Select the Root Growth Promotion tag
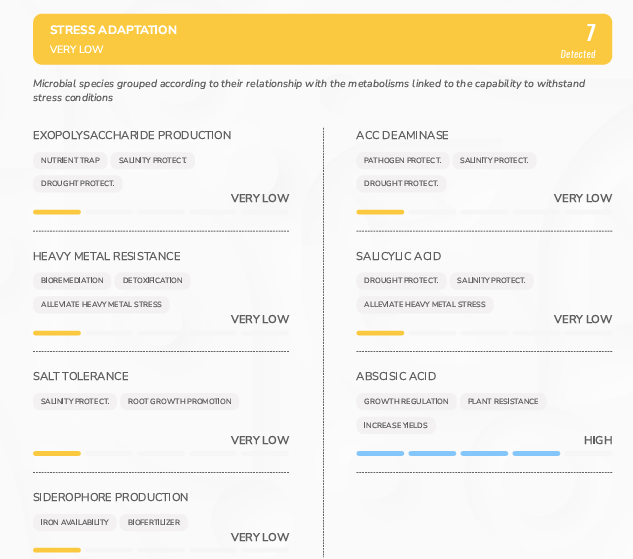 (x=179, y=402)
